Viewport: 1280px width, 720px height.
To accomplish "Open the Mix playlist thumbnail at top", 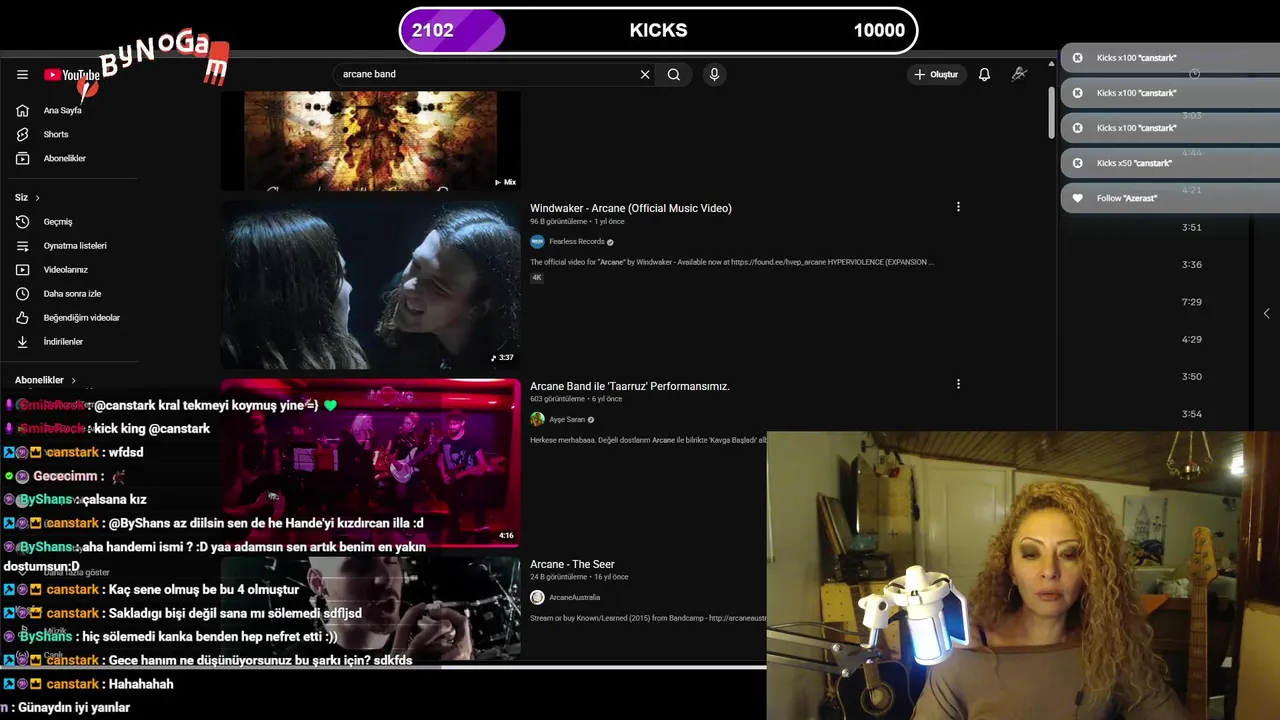I will [370, 140].
